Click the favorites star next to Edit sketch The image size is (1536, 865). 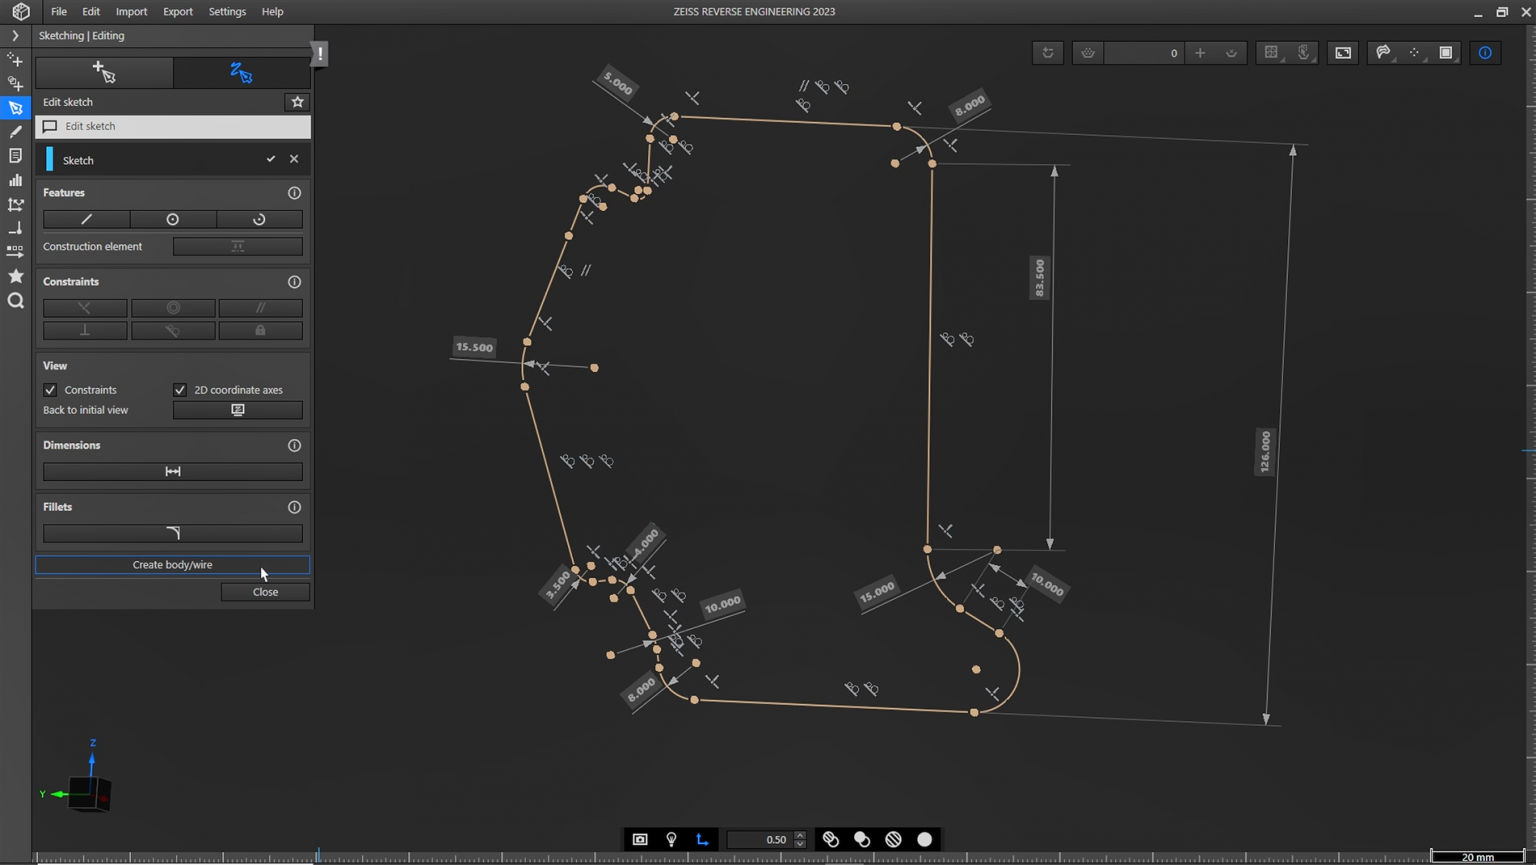pos(296,102)
